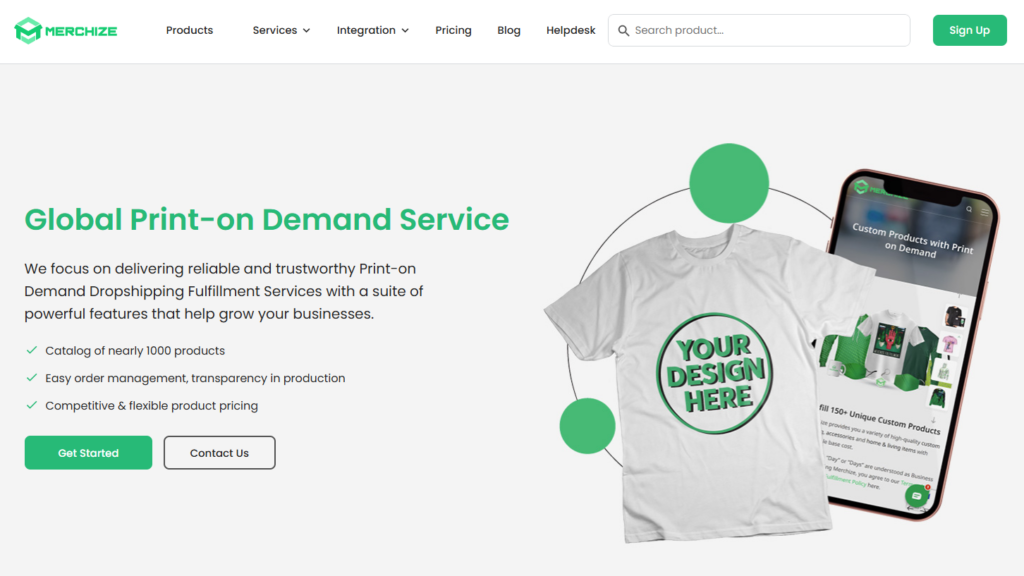
Task: Click the phone mockup's search icon
Action: pos(969,209)
